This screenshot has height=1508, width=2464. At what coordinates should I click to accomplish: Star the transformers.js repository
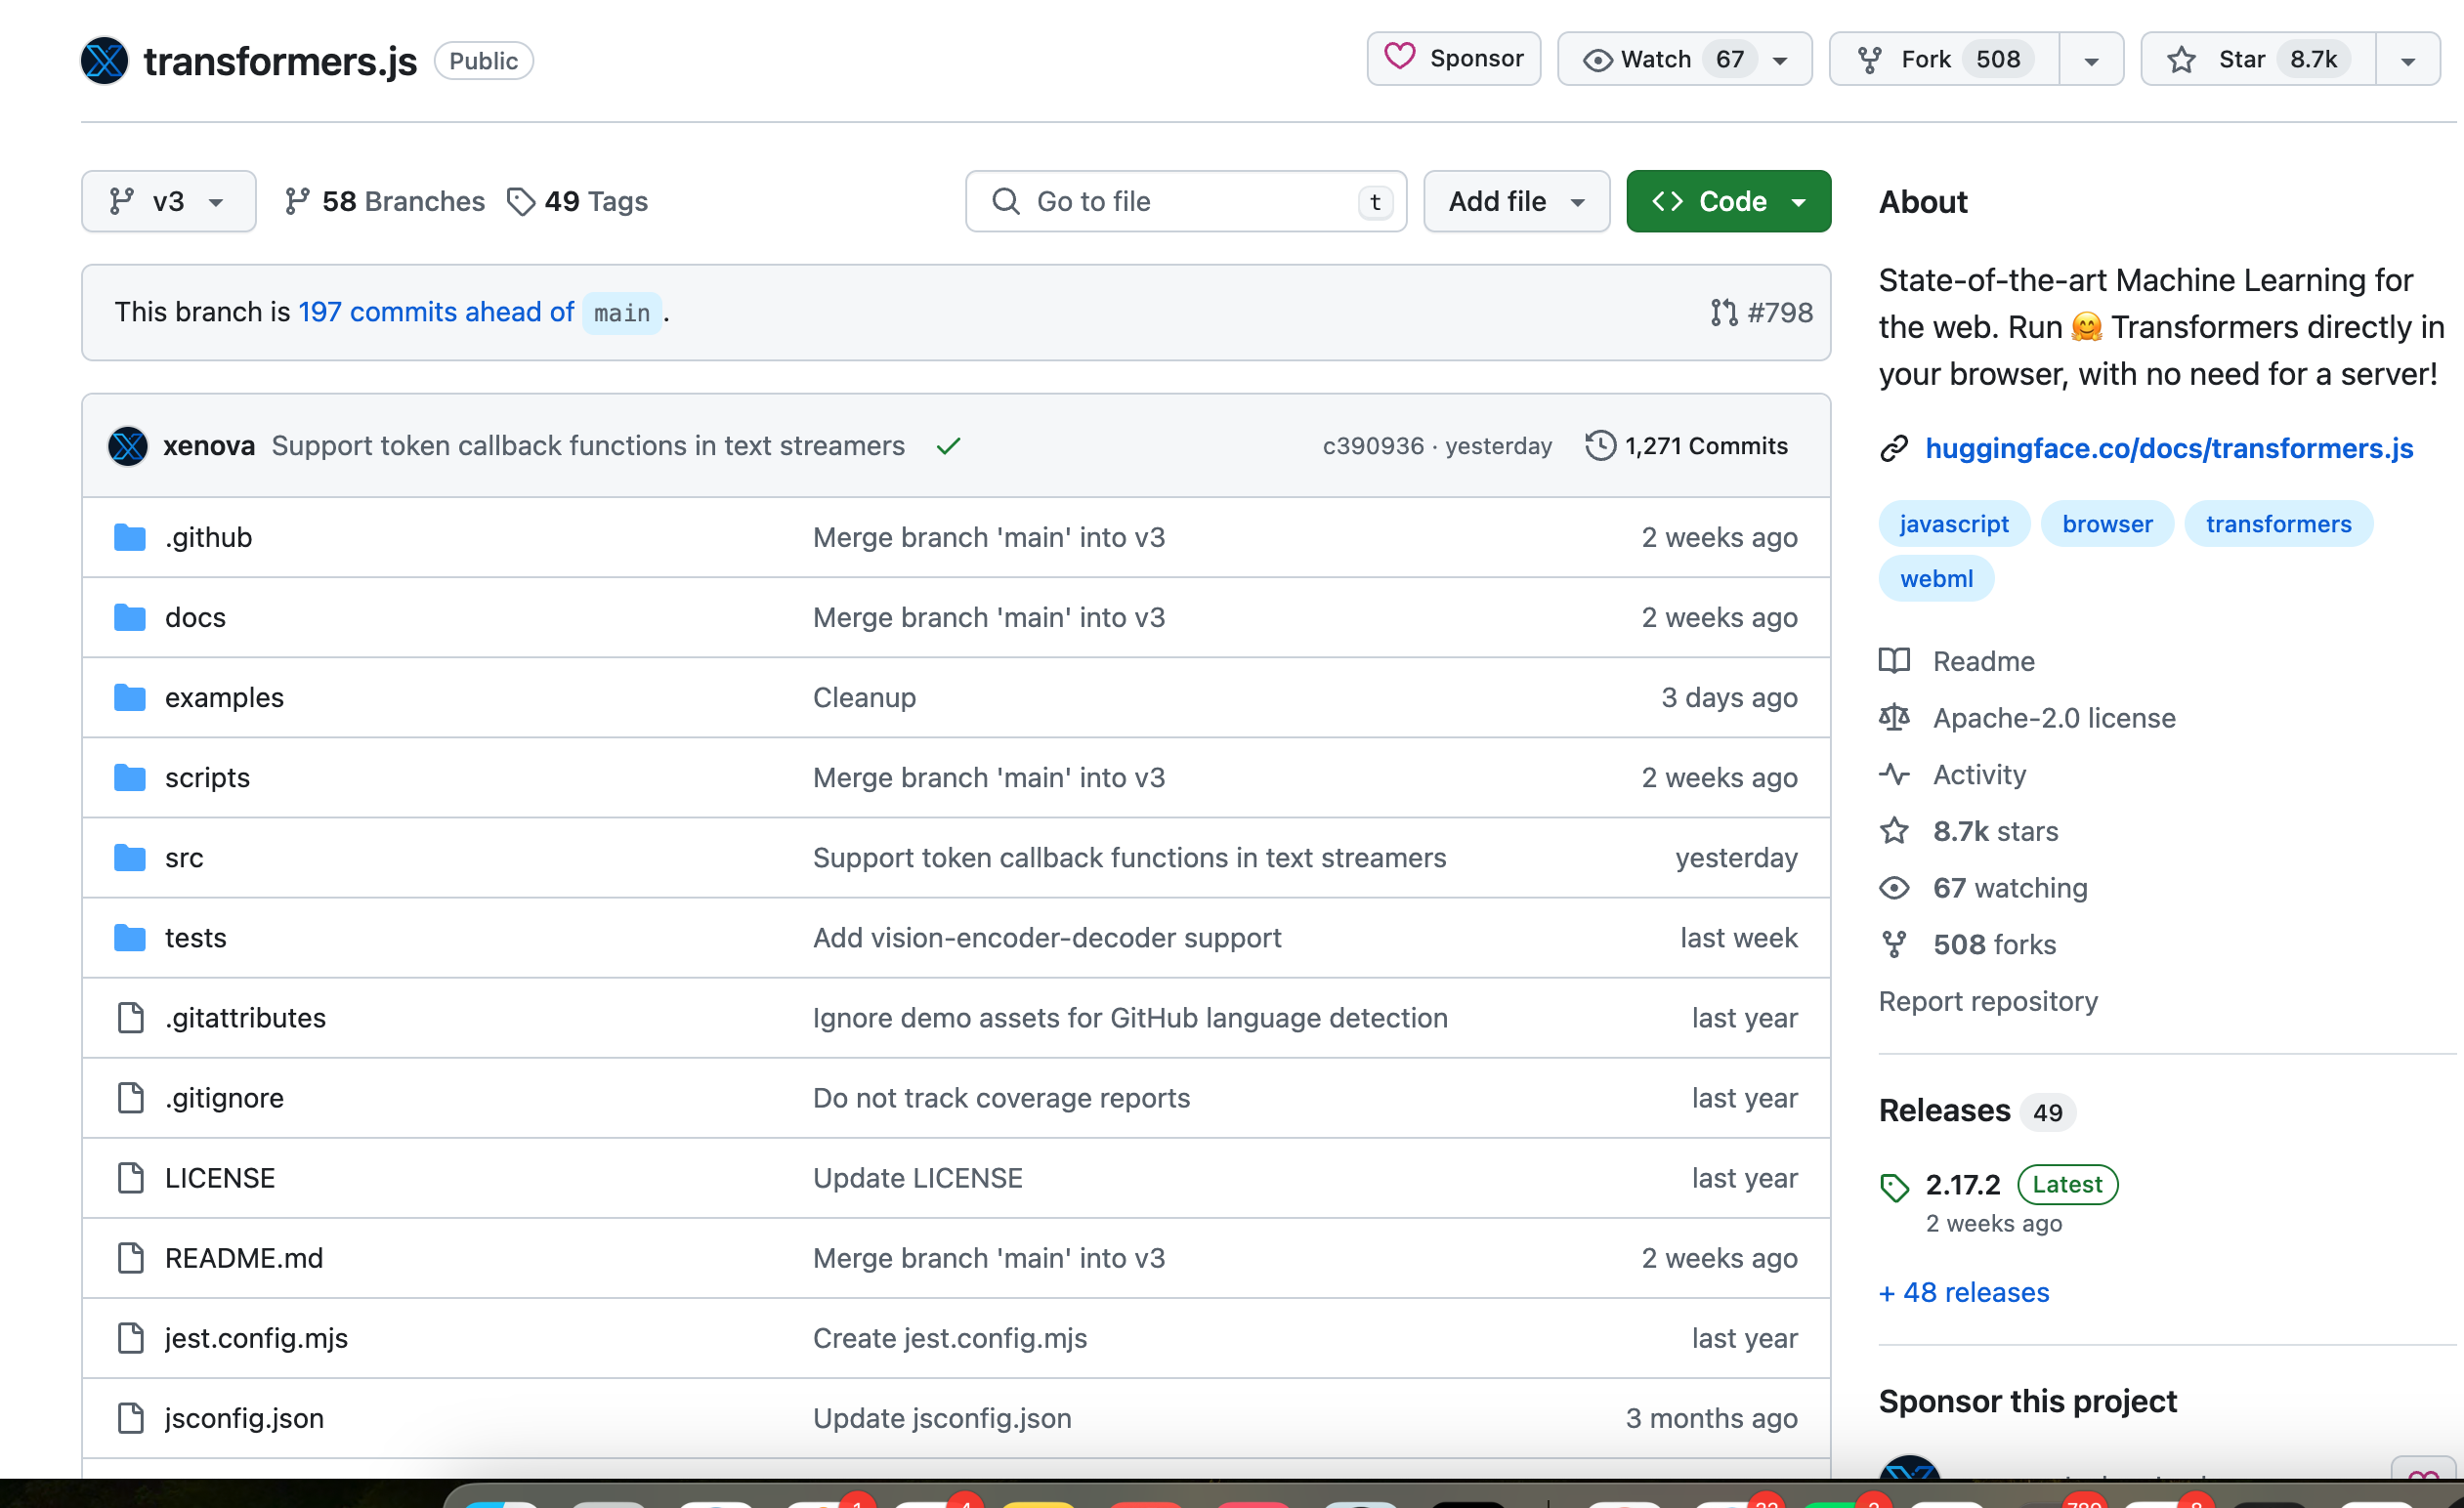click(2258, 60)
